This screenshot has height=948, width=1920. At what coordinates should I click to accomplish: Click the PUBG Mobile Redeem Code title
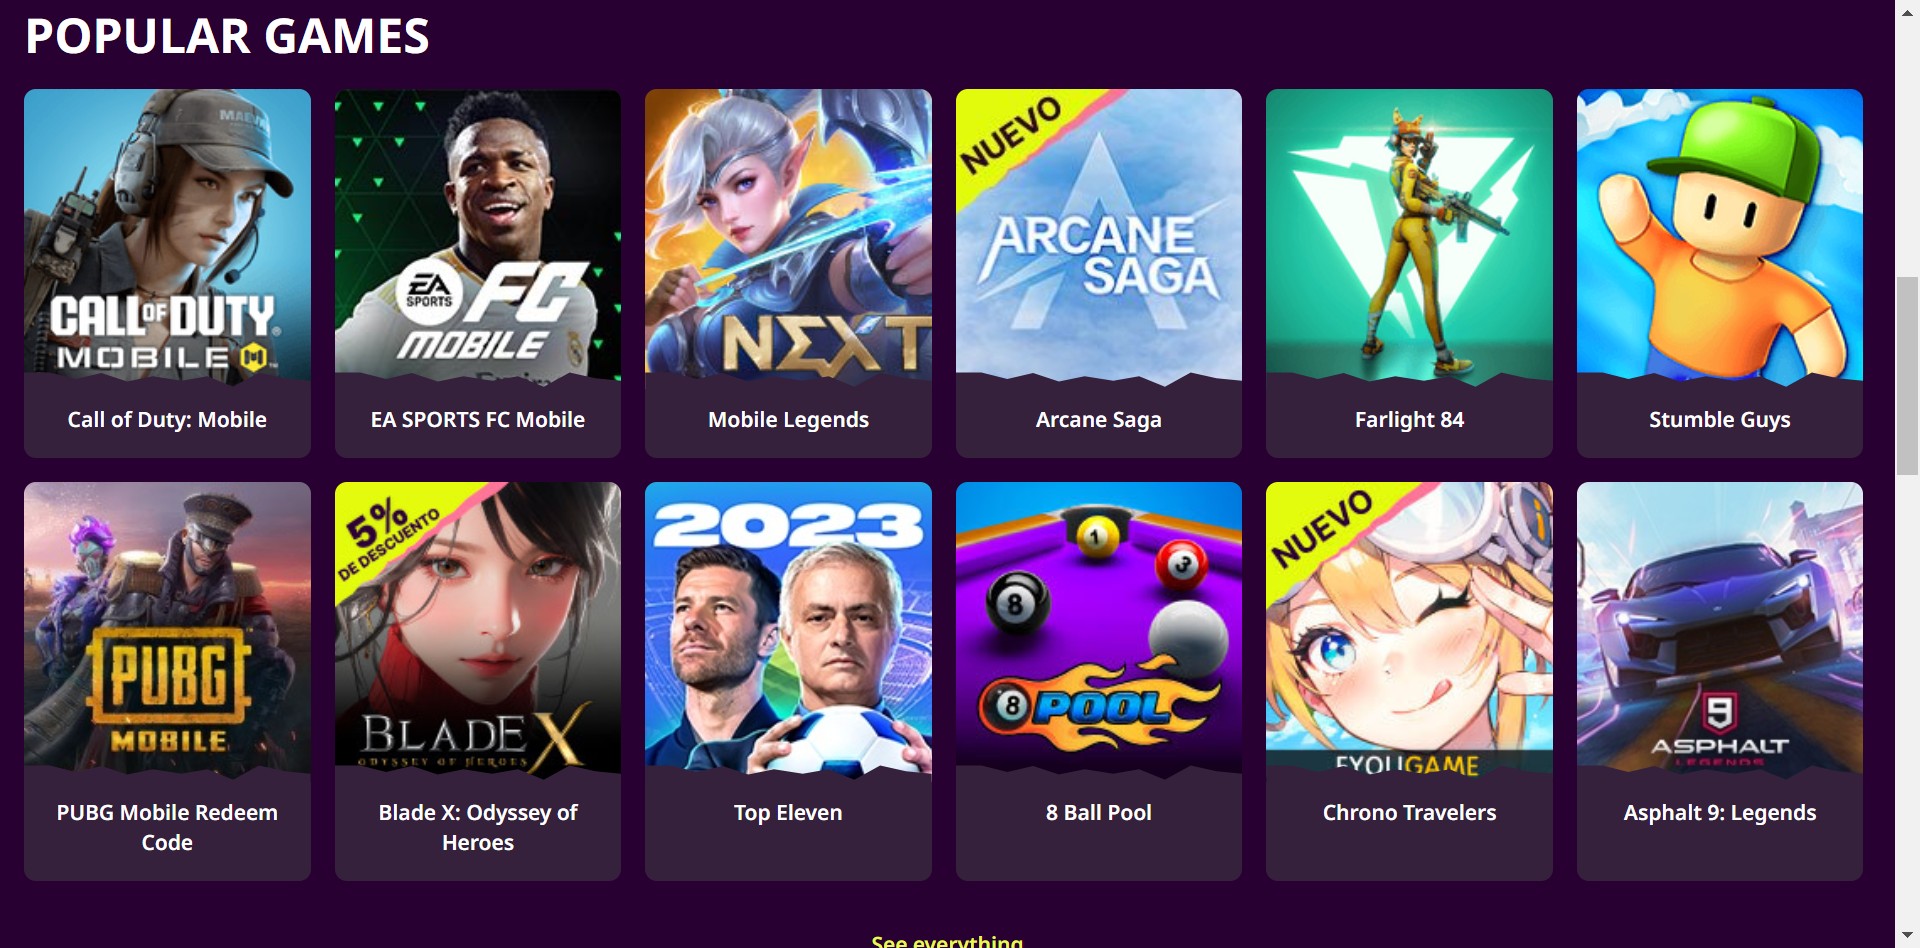click(x=167, y=827)
